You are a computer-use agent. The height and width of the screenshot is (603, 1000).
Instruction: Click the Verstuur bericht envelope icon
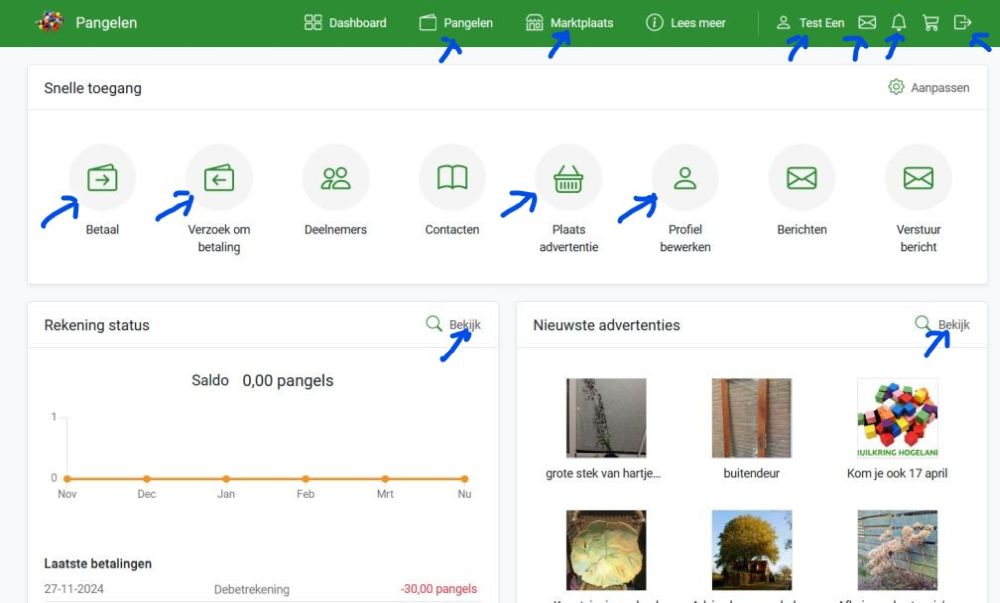tap(918, 178)
